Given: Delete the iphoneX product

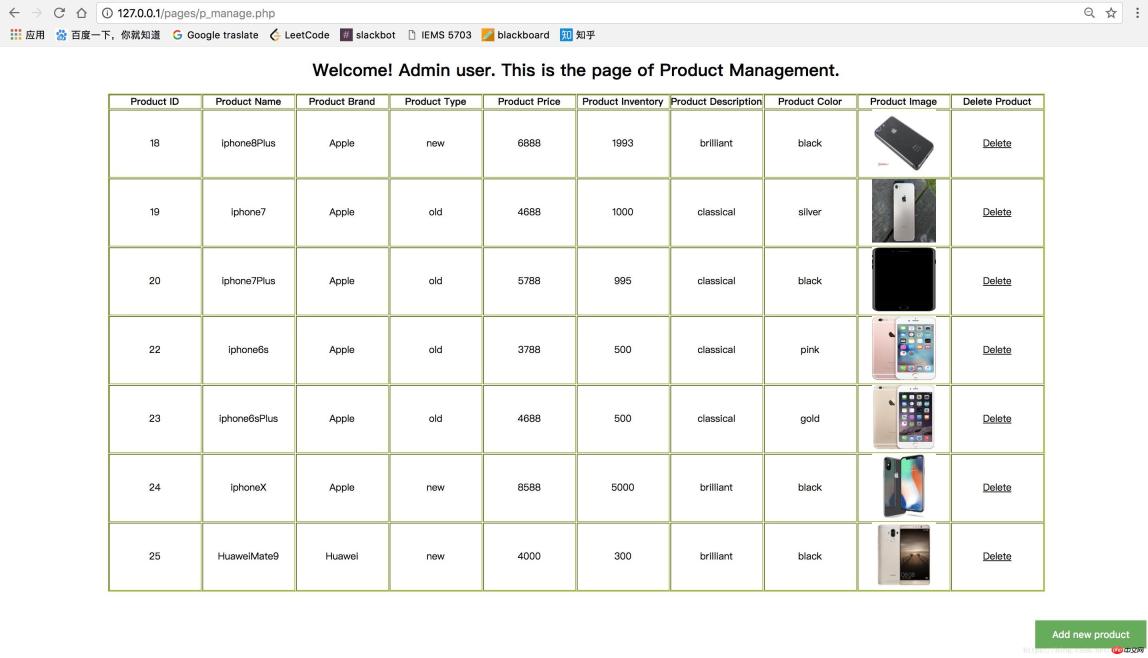Looking at the screenshot, I should [x=996, y=487].
